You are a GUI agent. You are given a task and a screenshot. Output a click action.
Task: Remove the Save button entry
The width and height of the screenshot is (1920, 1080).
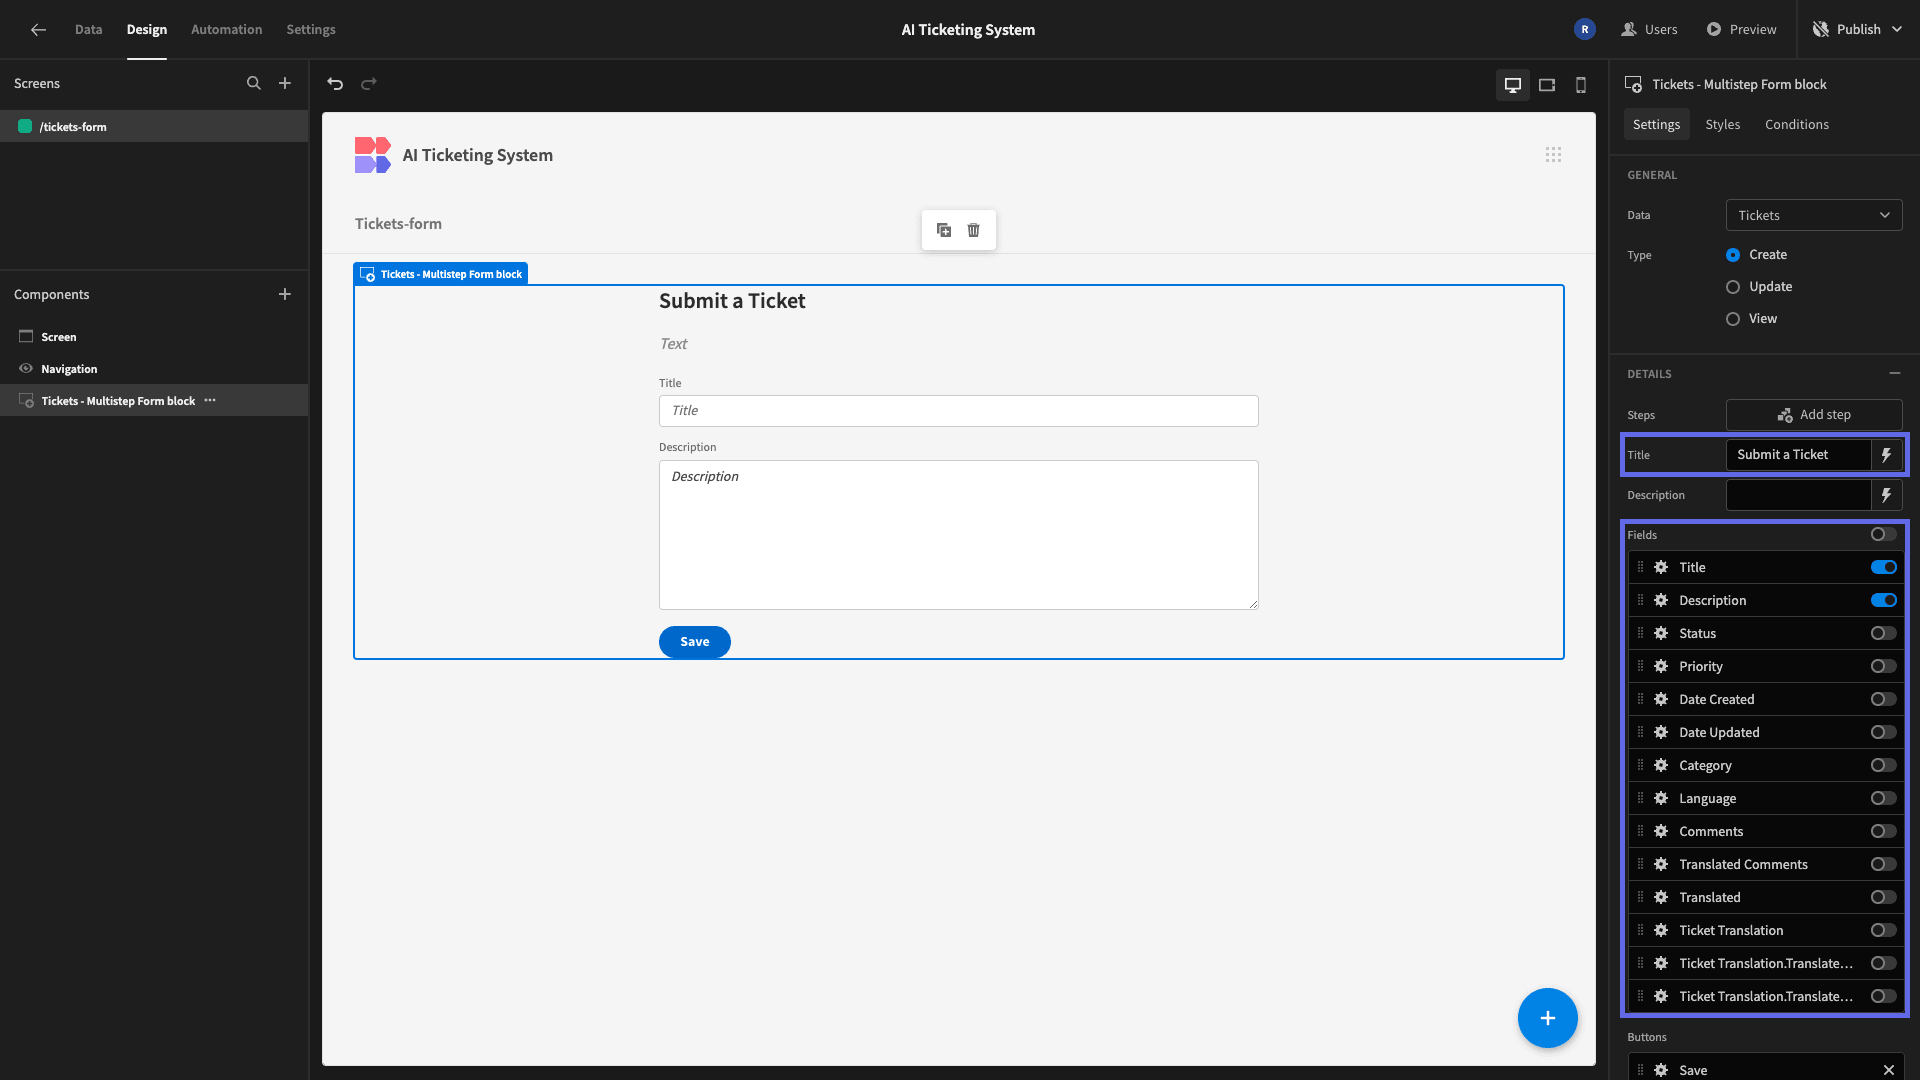point(1889,1071)
